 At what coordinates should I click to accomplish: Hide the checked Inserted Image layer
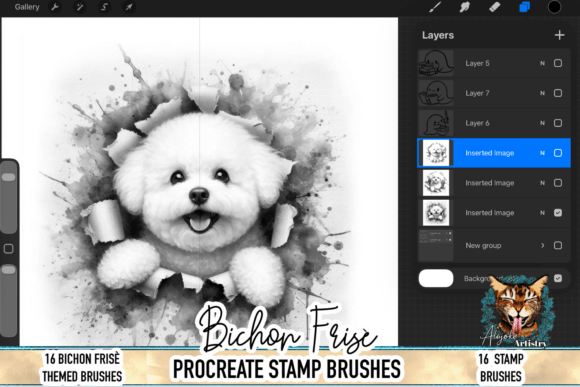coord(558,213)
